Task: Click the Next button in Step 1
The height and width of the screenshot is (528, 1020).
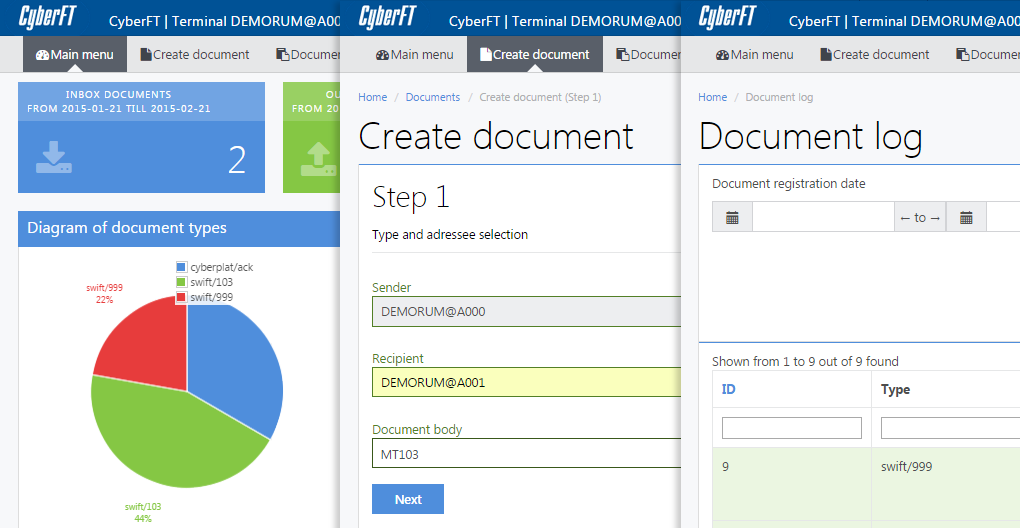Action: pyautogui.click(x=407, y=499)
